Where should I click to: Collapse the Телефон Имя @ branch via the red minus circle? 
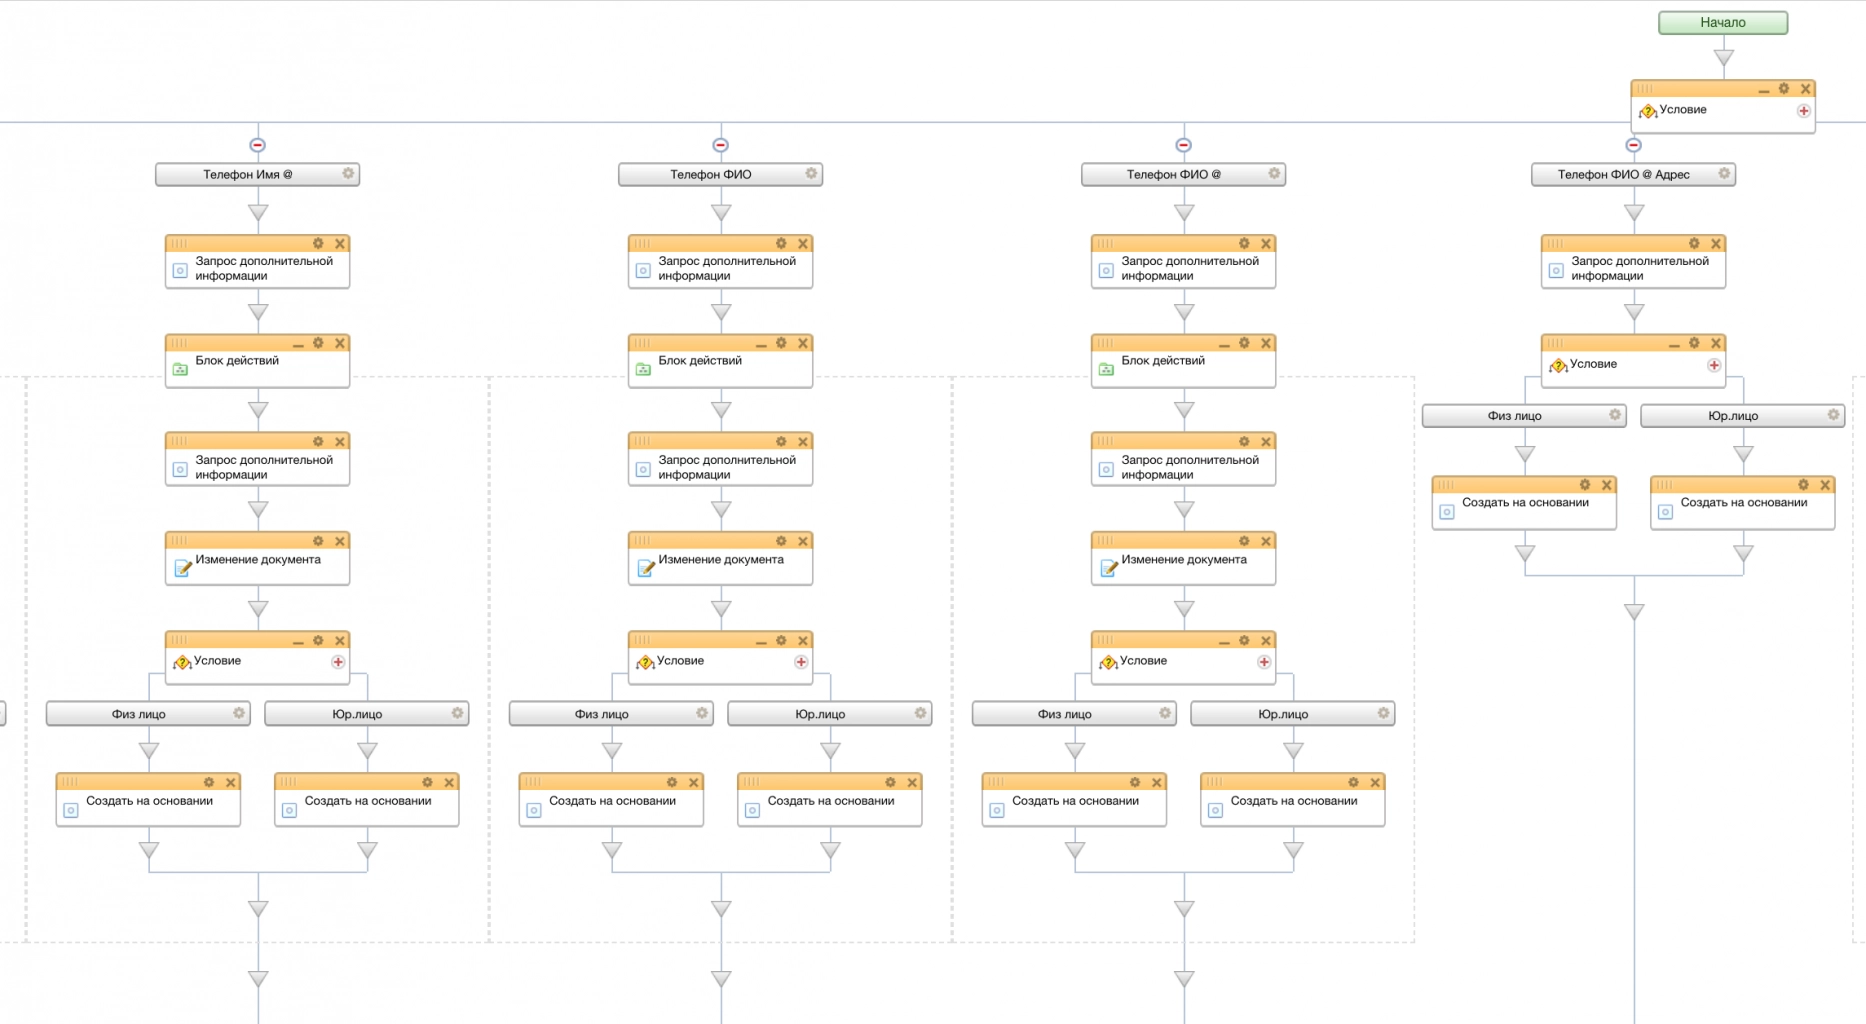tap(257, 145)
